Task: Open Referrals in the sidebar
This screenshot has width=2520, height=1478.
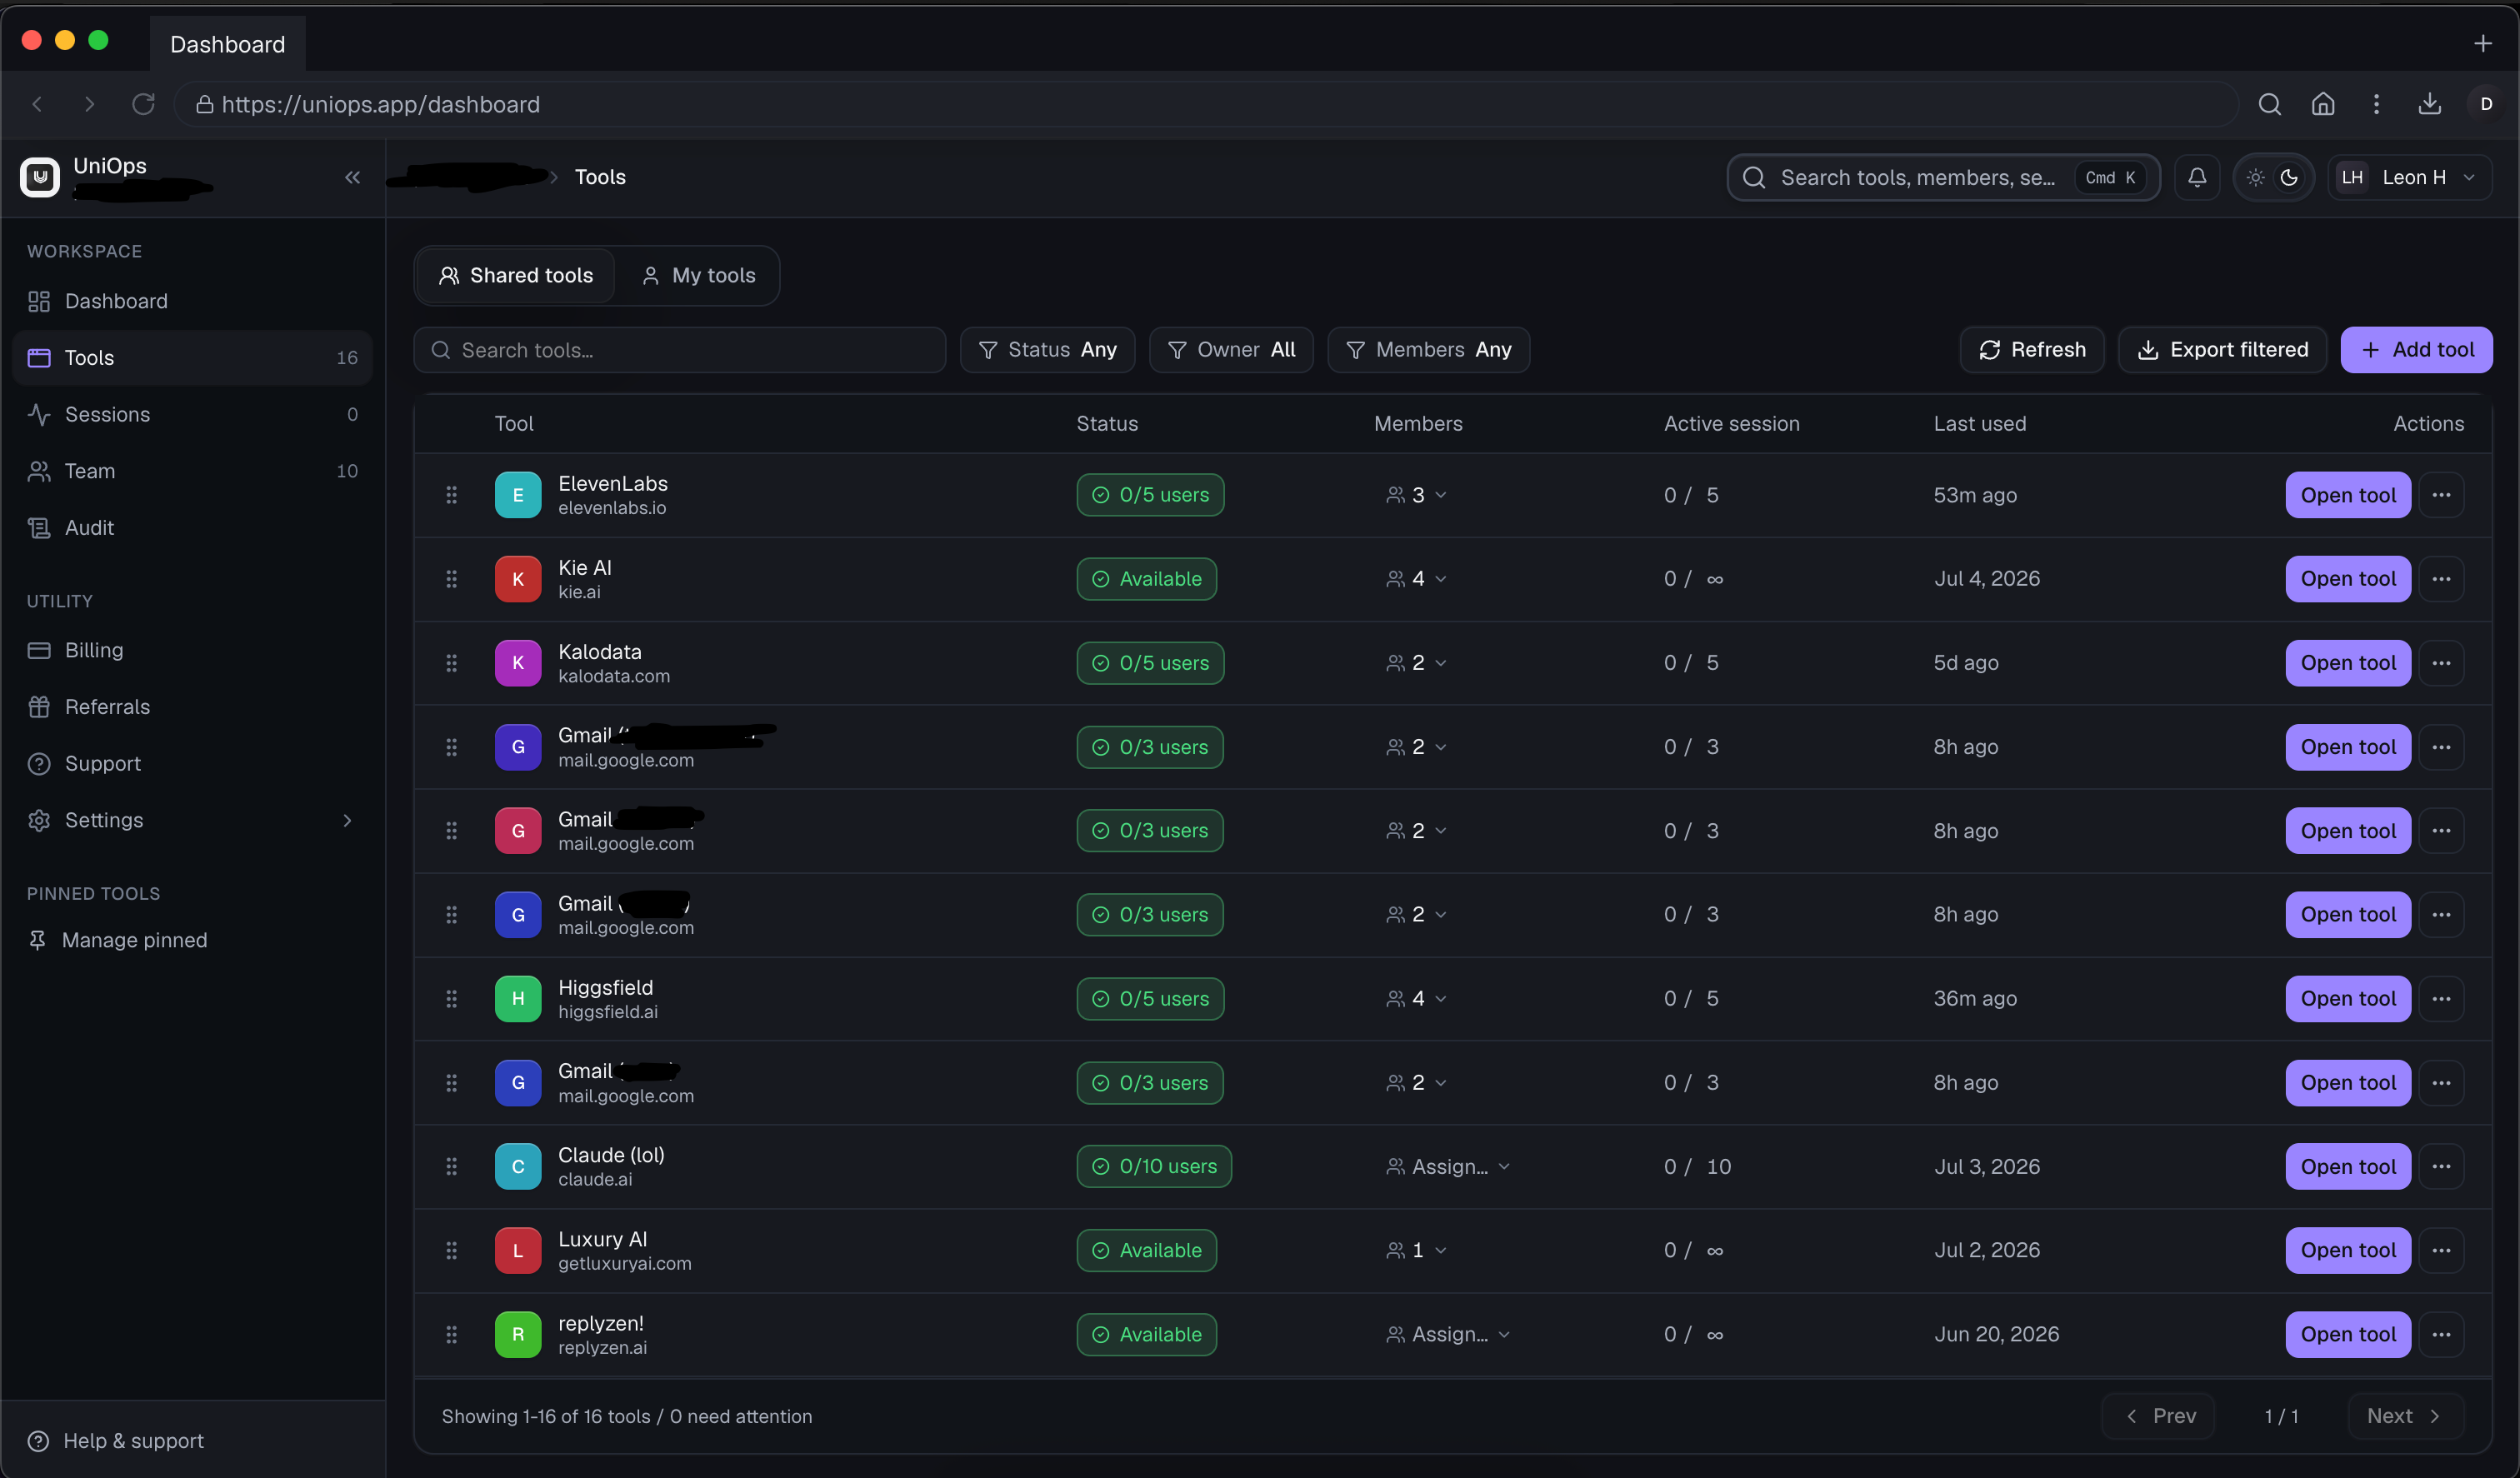Action: pos(192,707)
